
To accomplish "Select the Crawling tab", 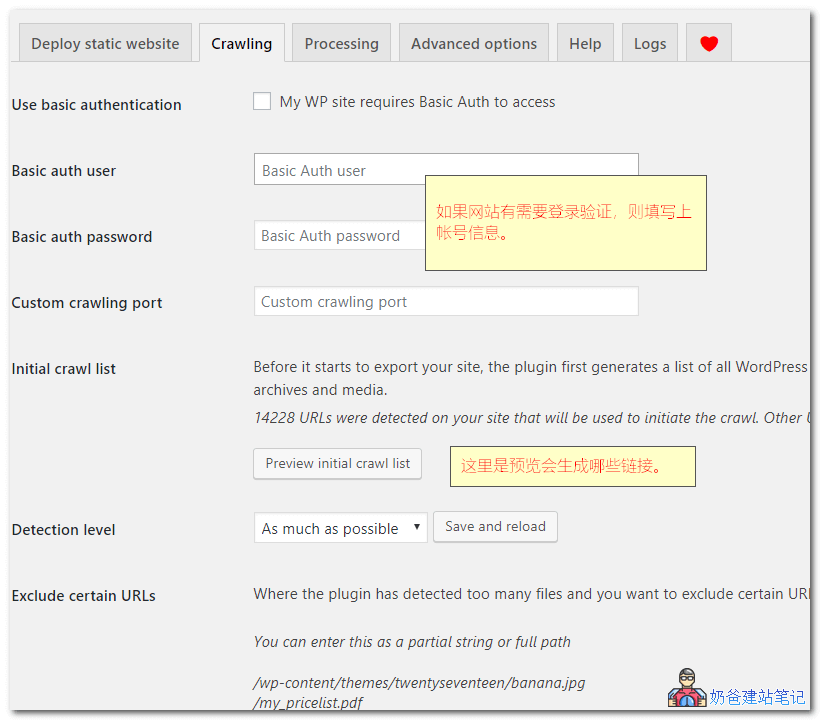I will click(x=241, y=44).
